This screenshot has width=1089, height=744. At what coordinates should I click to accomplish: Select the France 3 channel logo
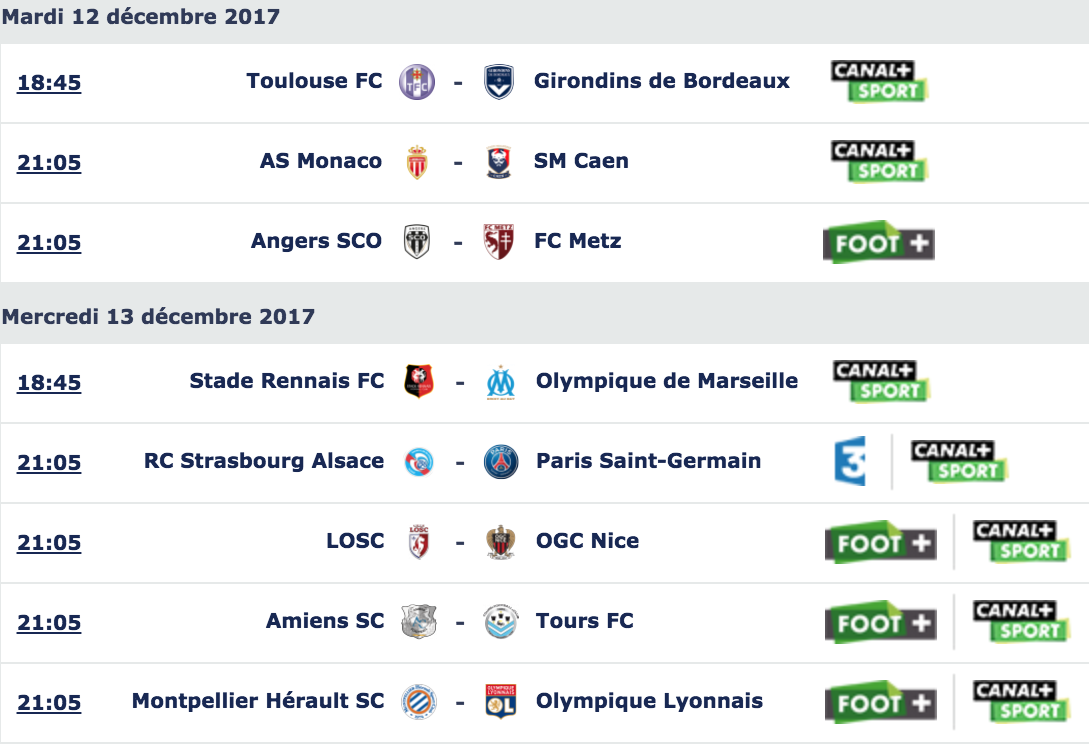[850, 461]
